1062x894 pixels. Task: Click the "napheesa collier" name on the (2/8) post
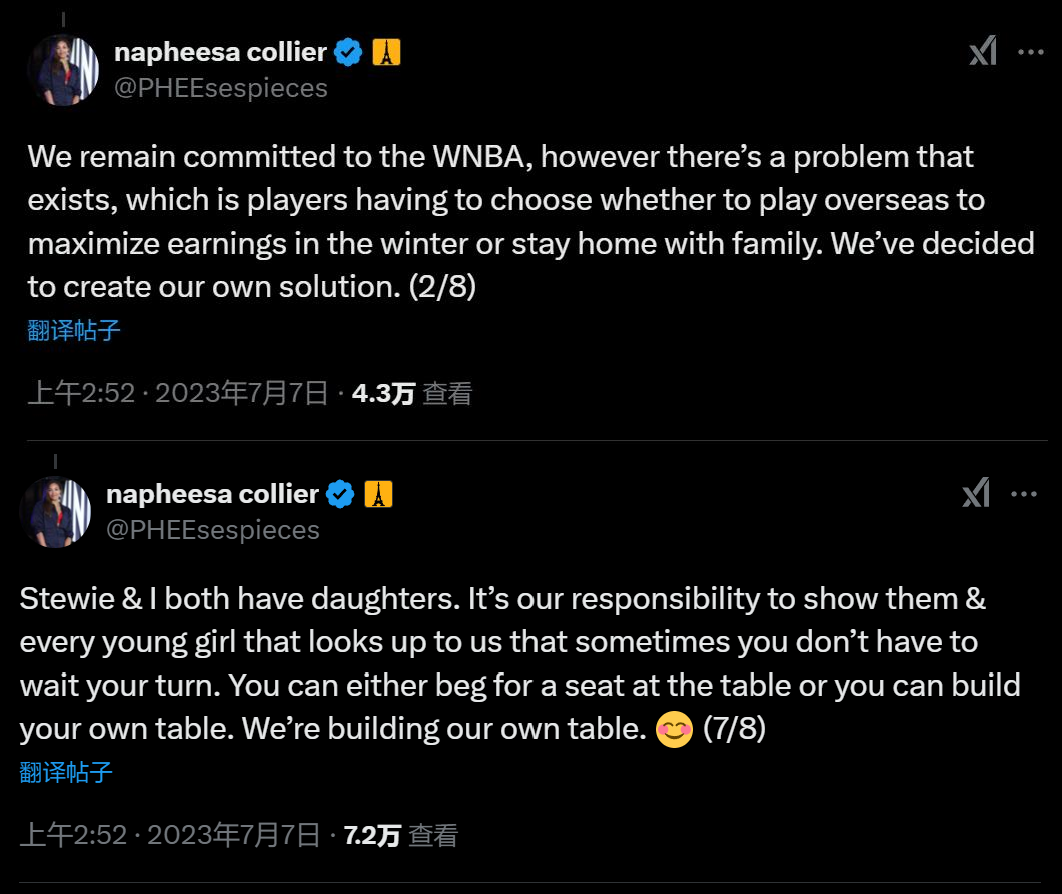pos(221,52)
